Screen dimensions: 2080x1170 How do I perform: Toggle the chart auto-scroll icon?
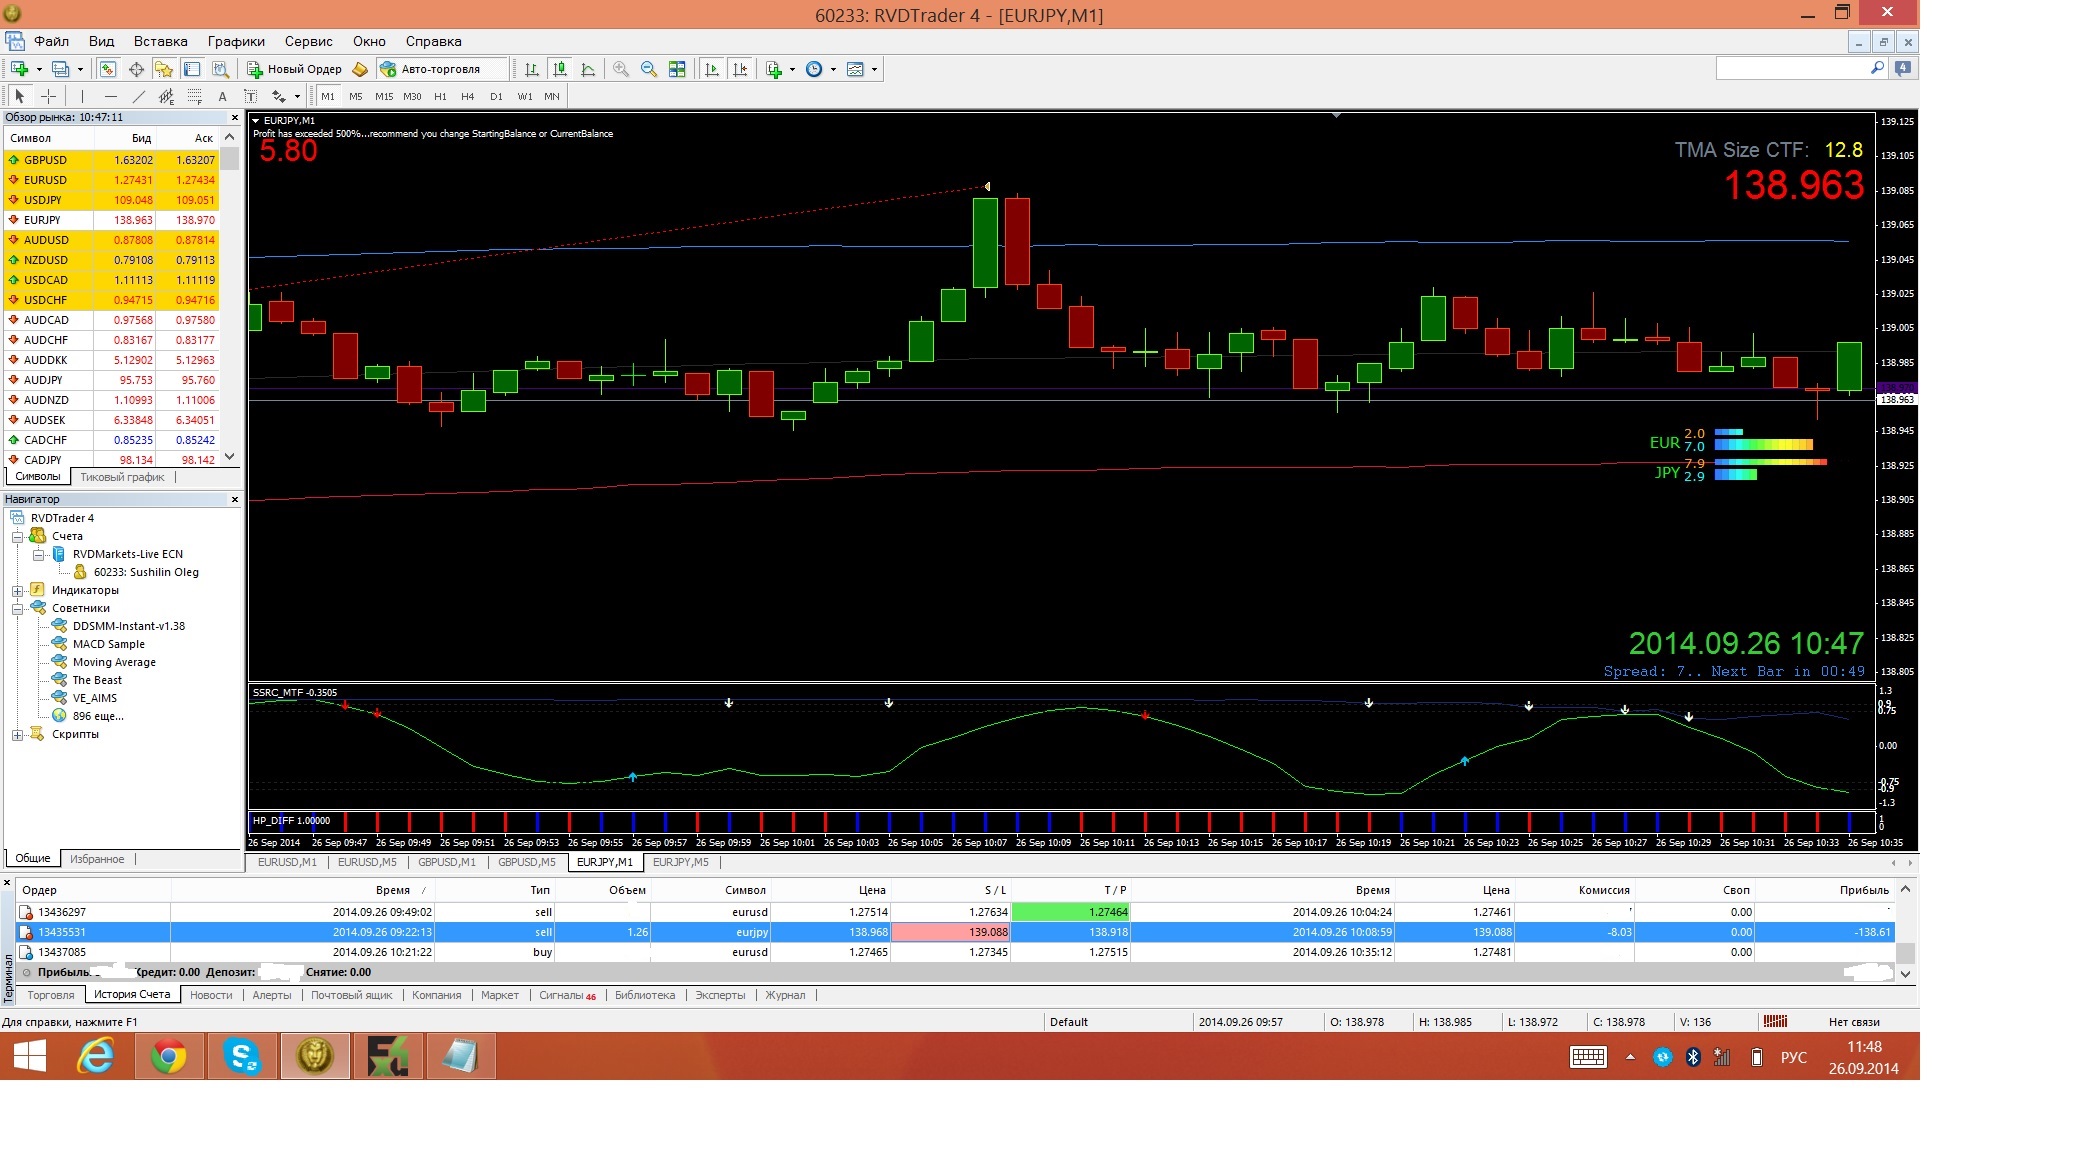click(712, 69)
